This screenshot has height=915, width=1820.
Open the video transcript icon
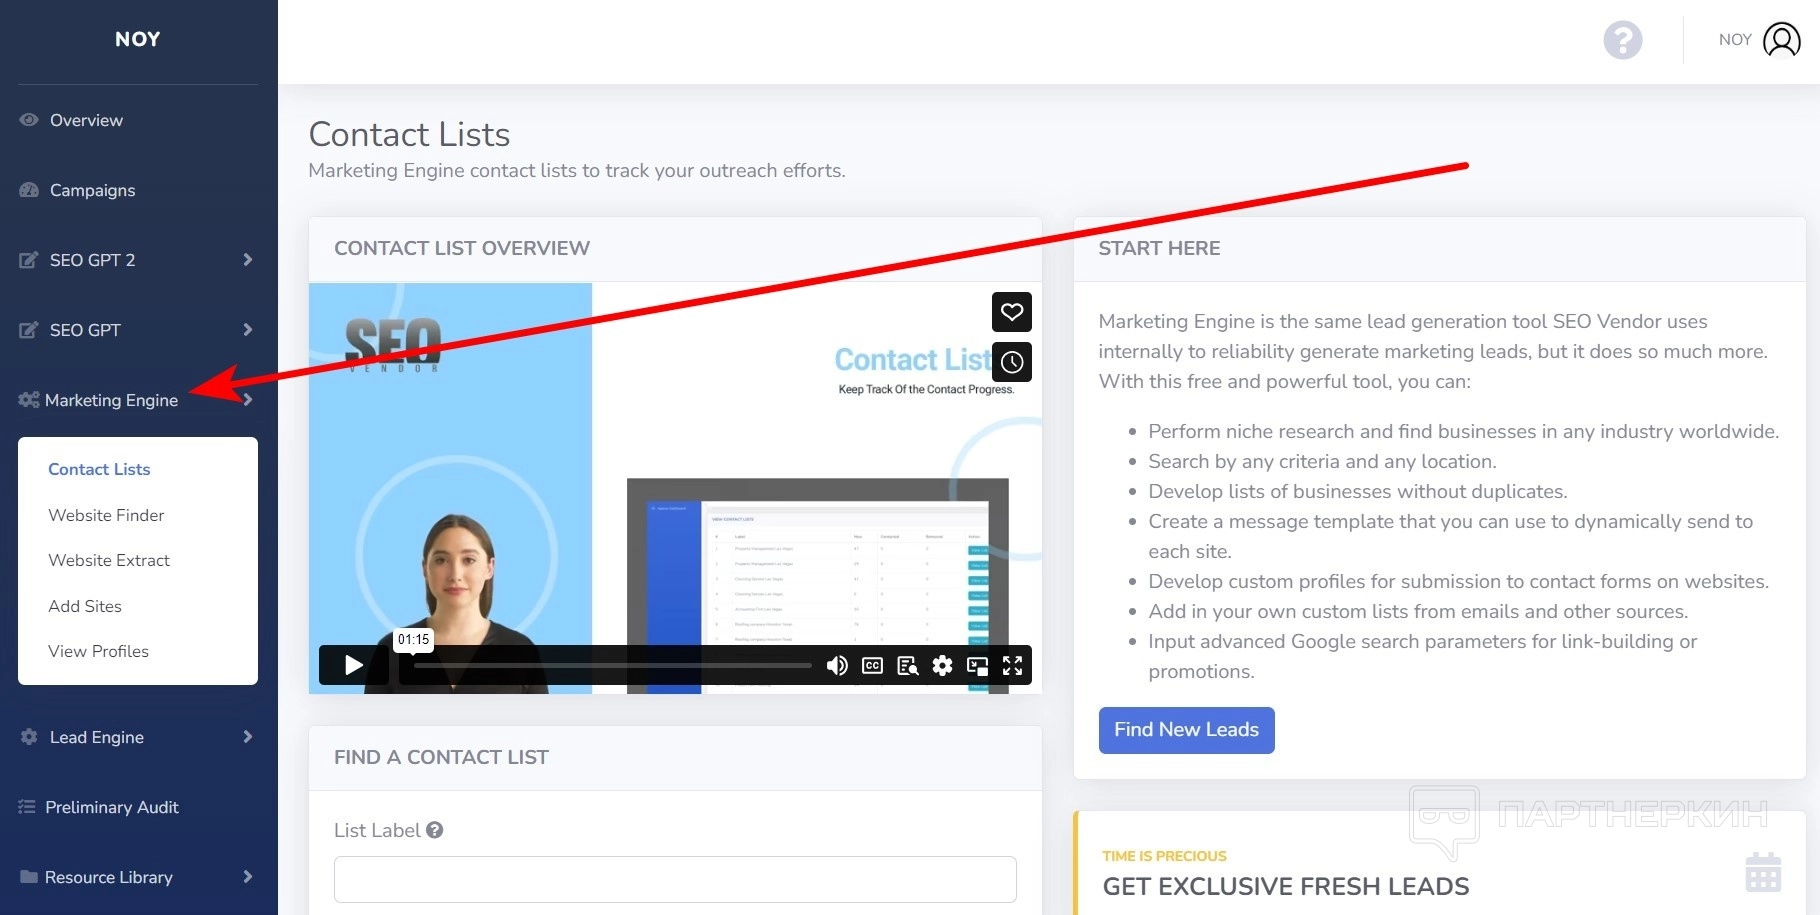907,666
